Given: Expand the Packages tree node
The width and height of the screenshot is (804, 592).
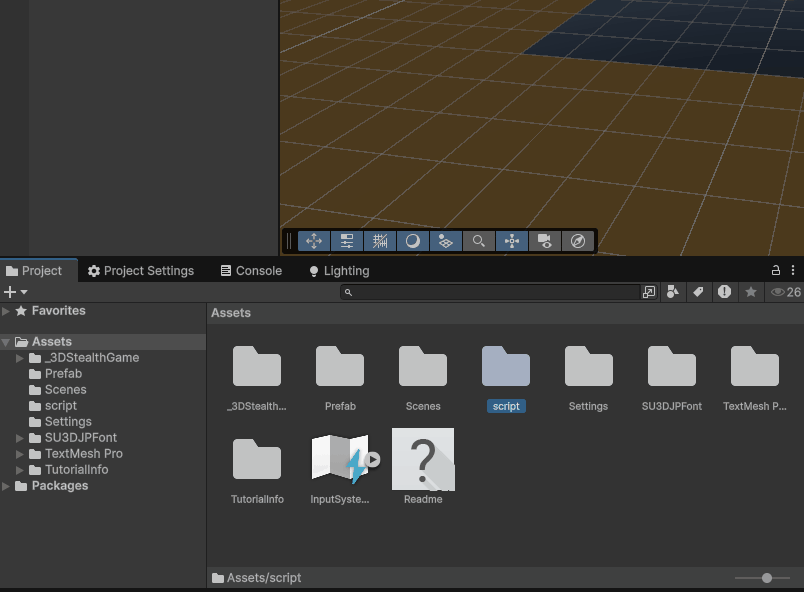Looking at the screenshot, I should pos(7,486).
